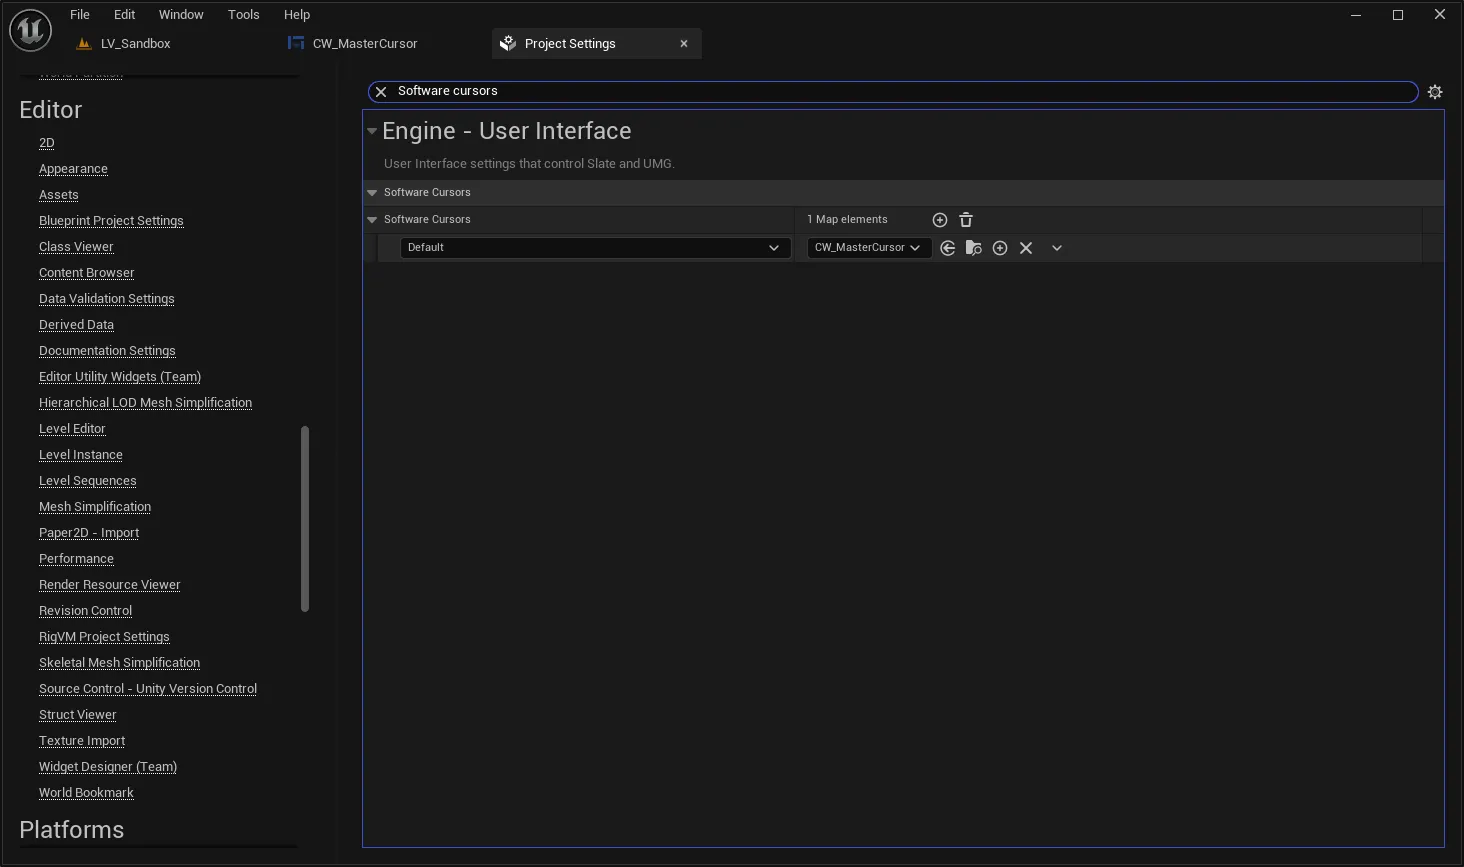Switch to the LV_Sandbox tab

point(126,44)
